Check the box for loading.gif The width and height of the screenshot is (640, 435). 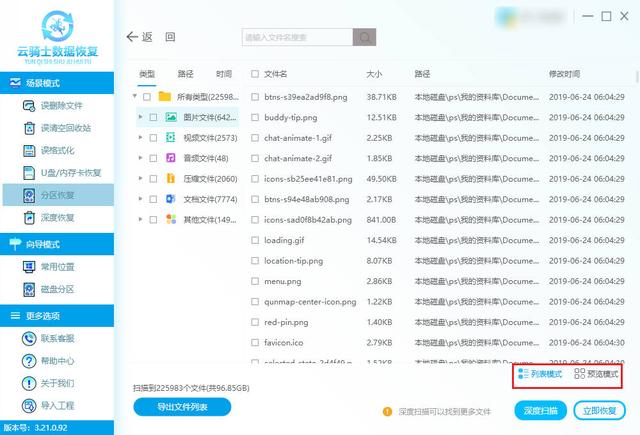[255, 240]
